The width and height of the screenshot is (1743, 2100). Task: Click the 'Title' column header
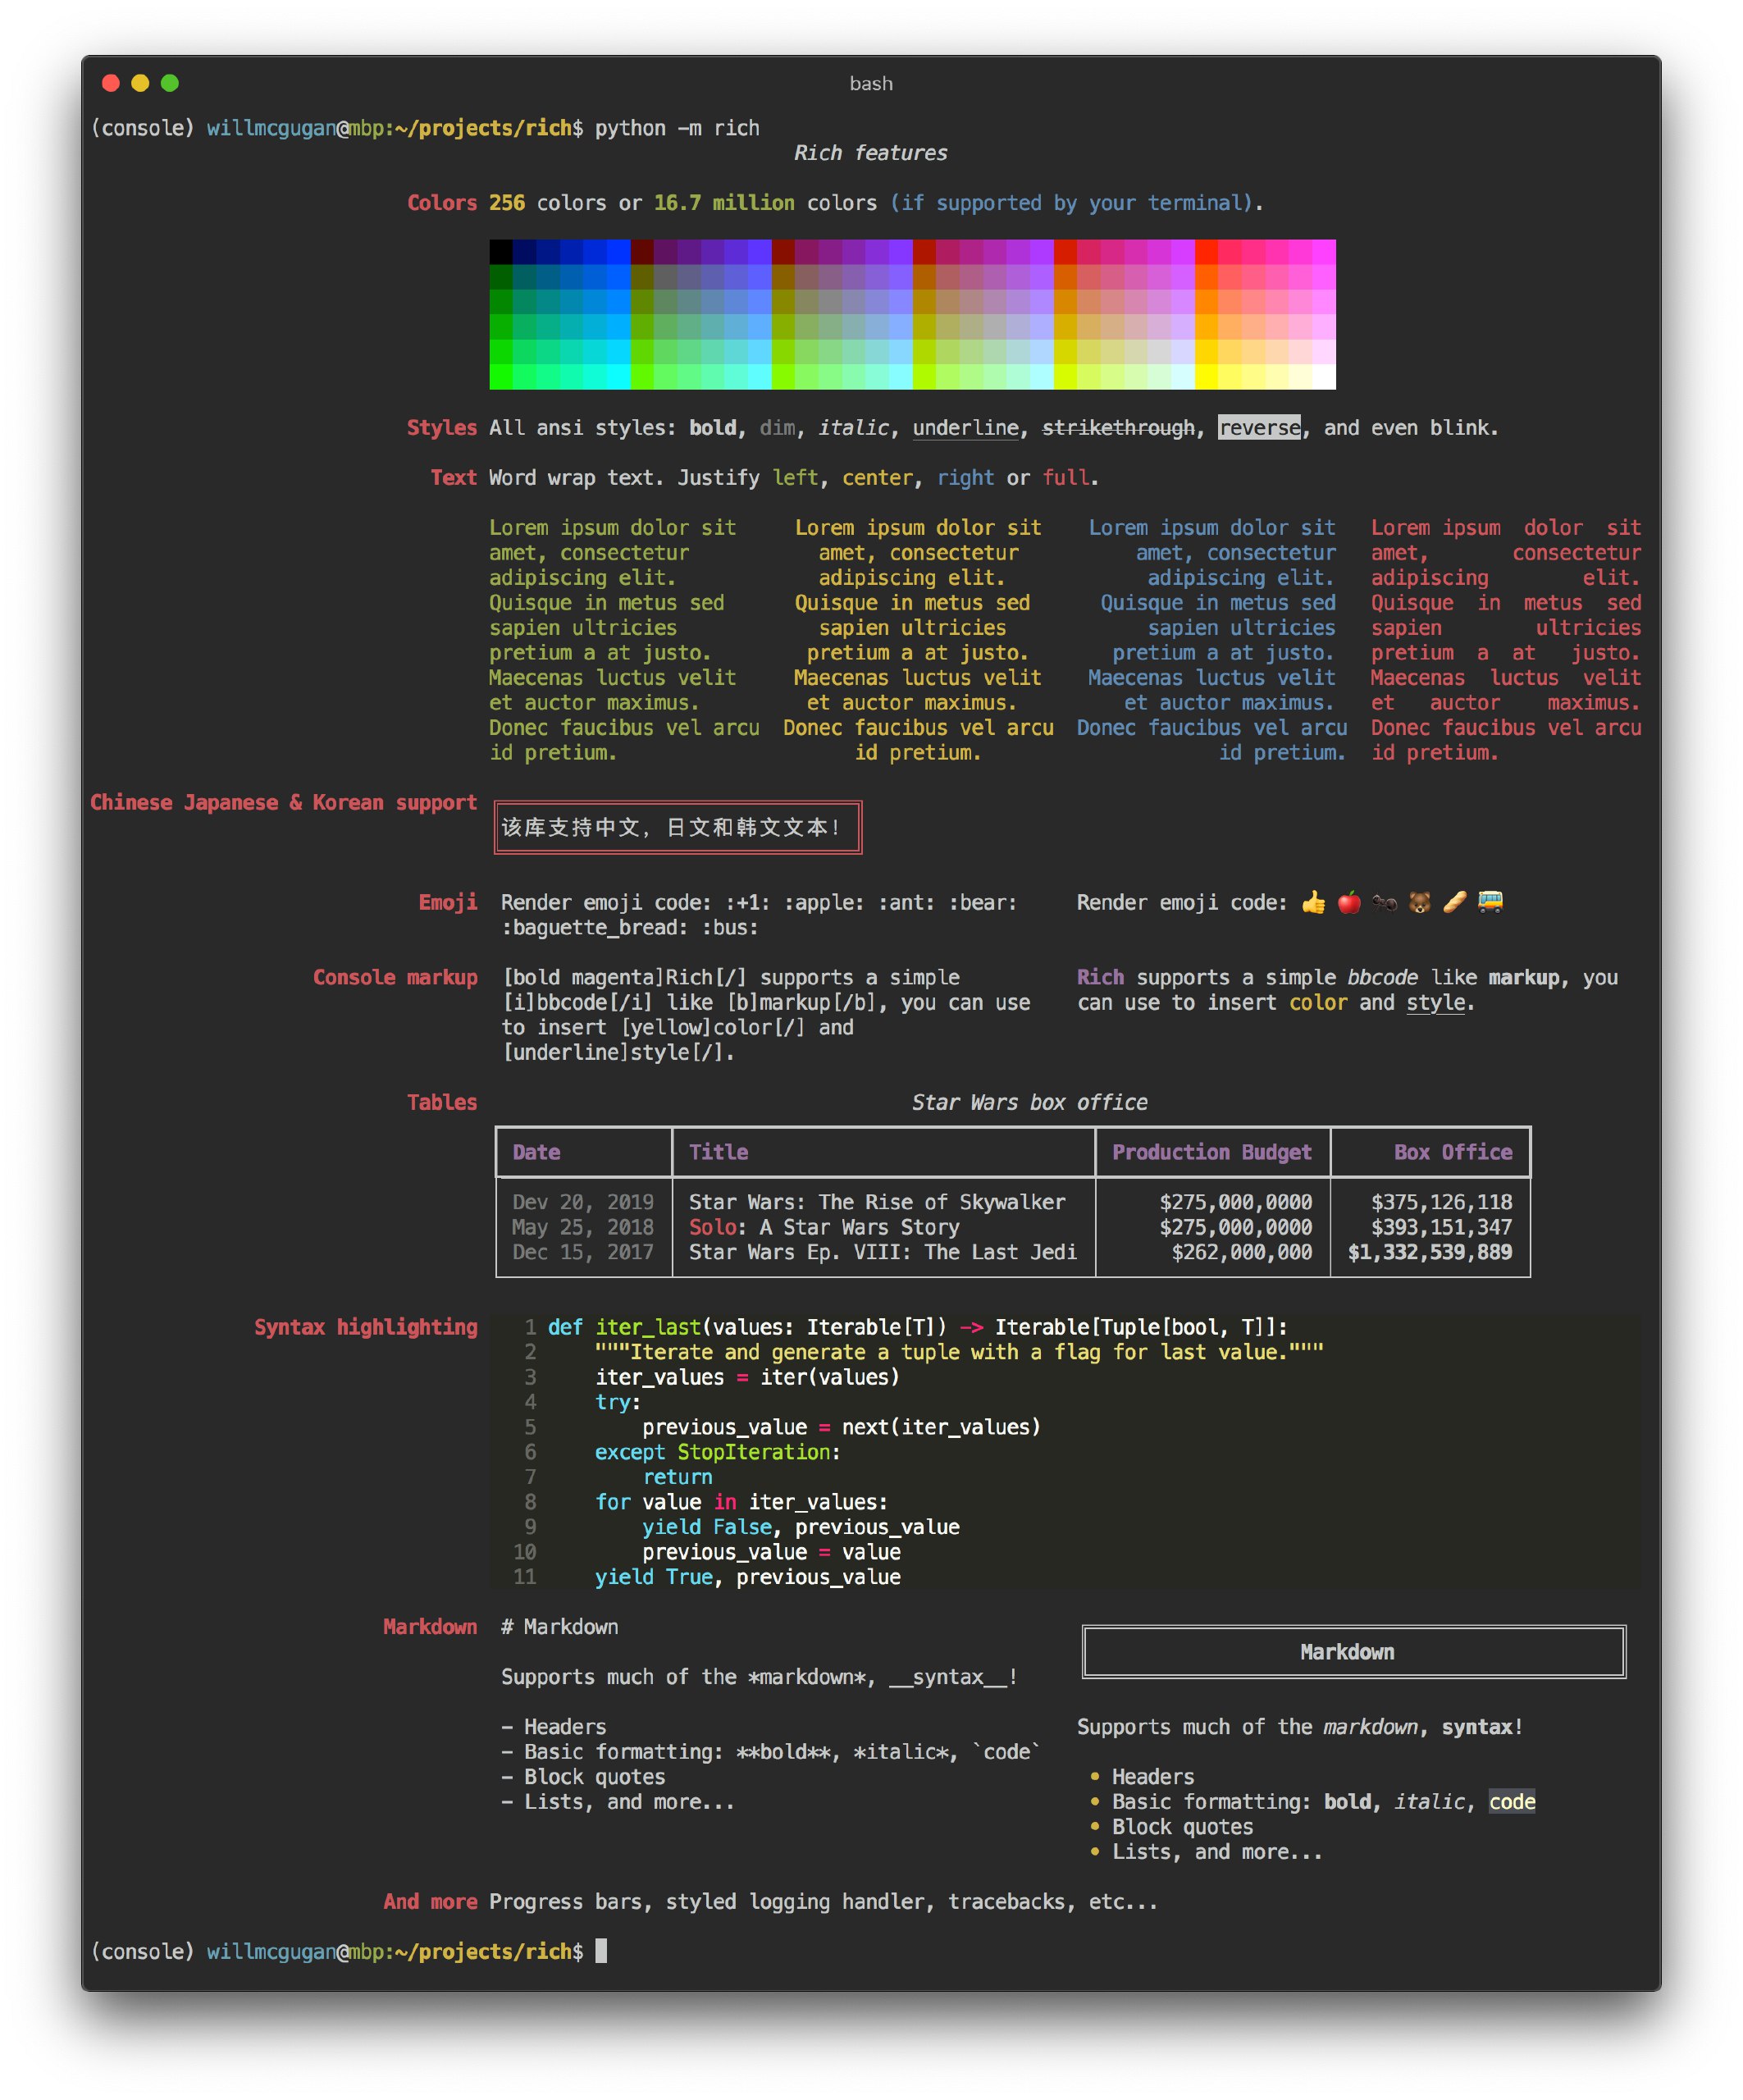[718, 1153]
